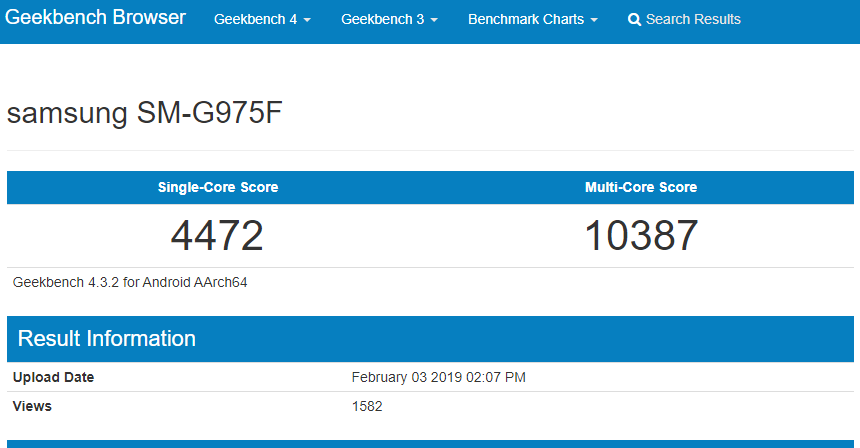Click the Multi-Core Score header
The height and width of the screenshot is (448, 860).
(641, 188)
